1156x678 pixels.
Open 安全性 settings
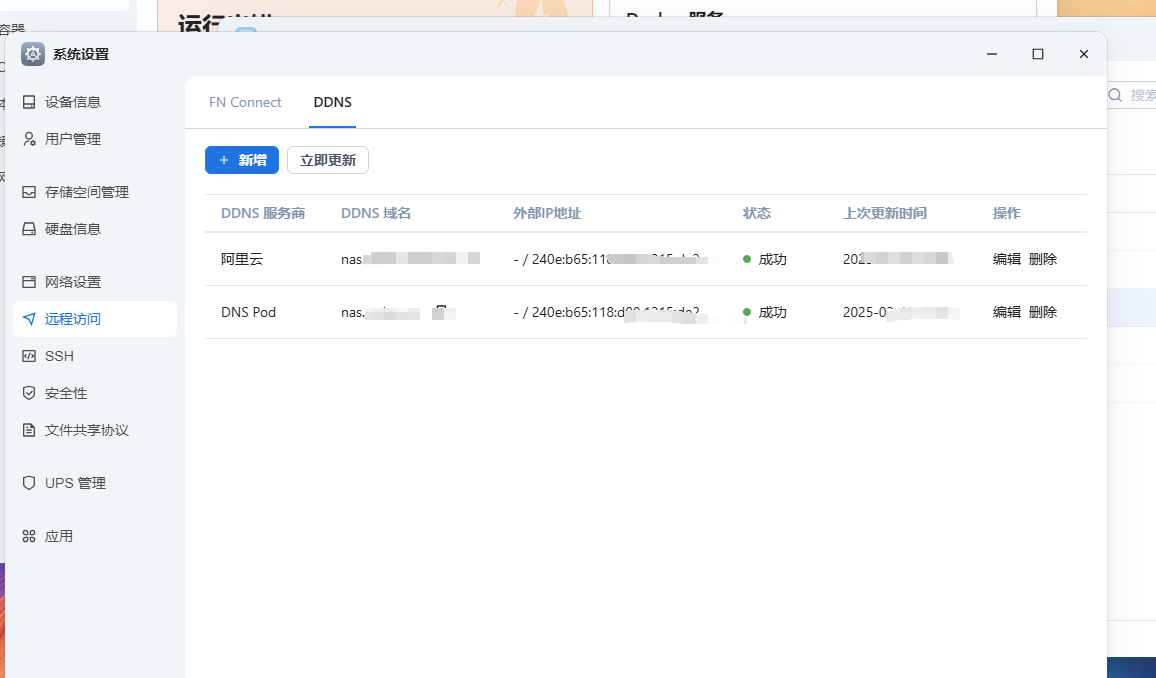[x=94, y=393]
